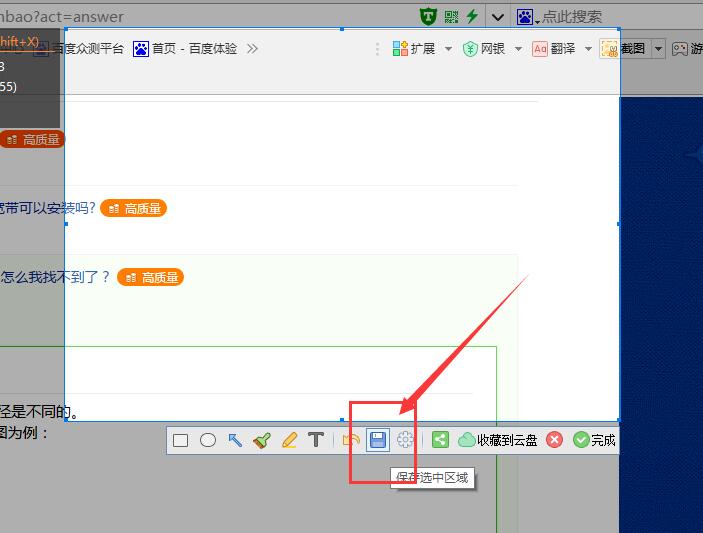This screenshot has width=703, height=533.
Task: Show more bookmarks with the chevron
Action: pyautogui.click(x=252, y=49)
